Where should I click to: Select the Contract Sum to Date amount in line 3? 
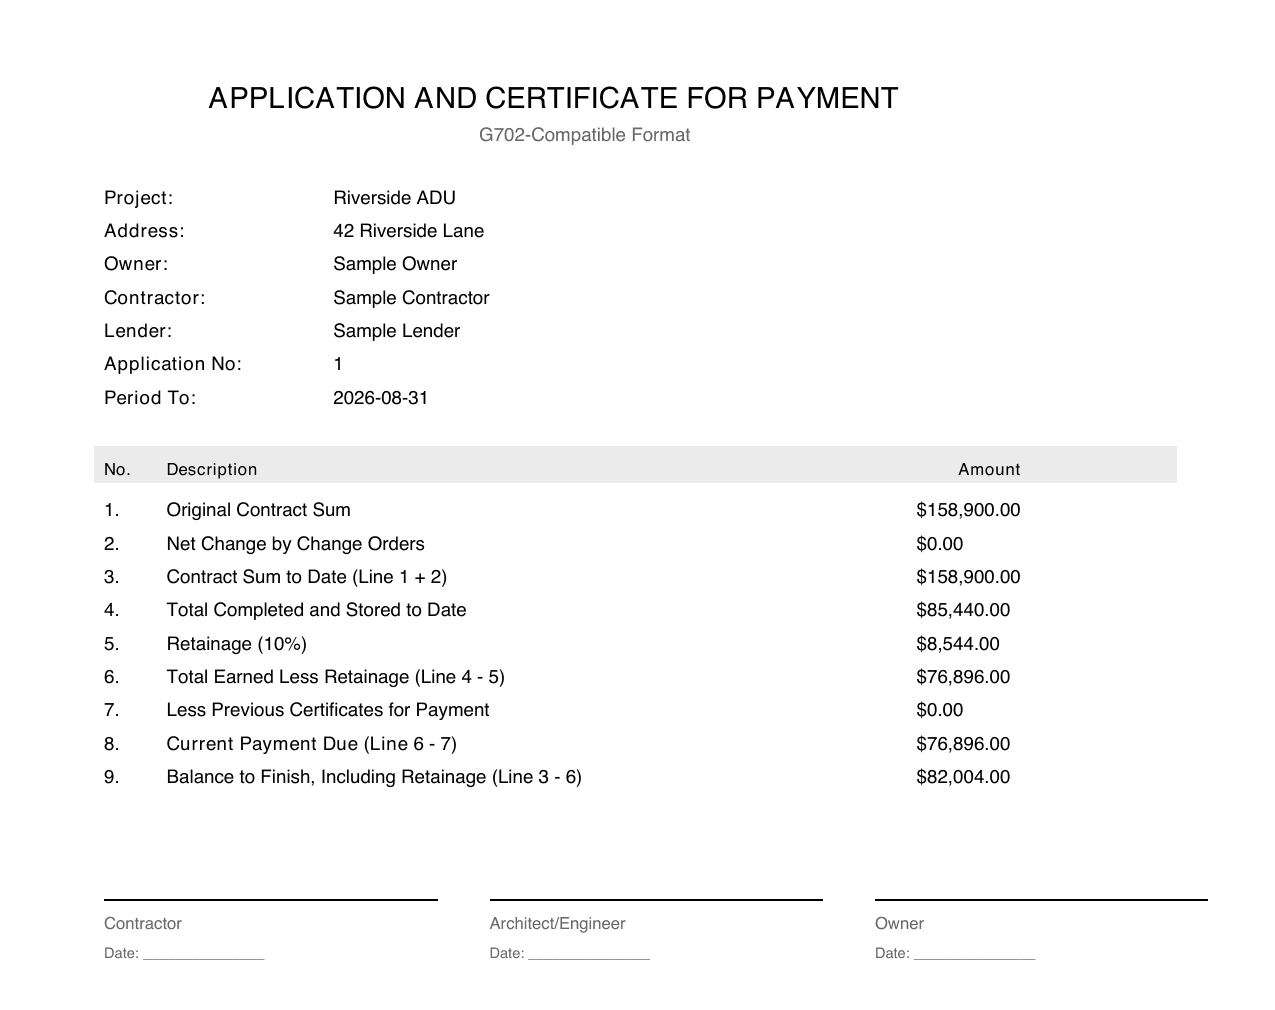click(x=968, y=577)
